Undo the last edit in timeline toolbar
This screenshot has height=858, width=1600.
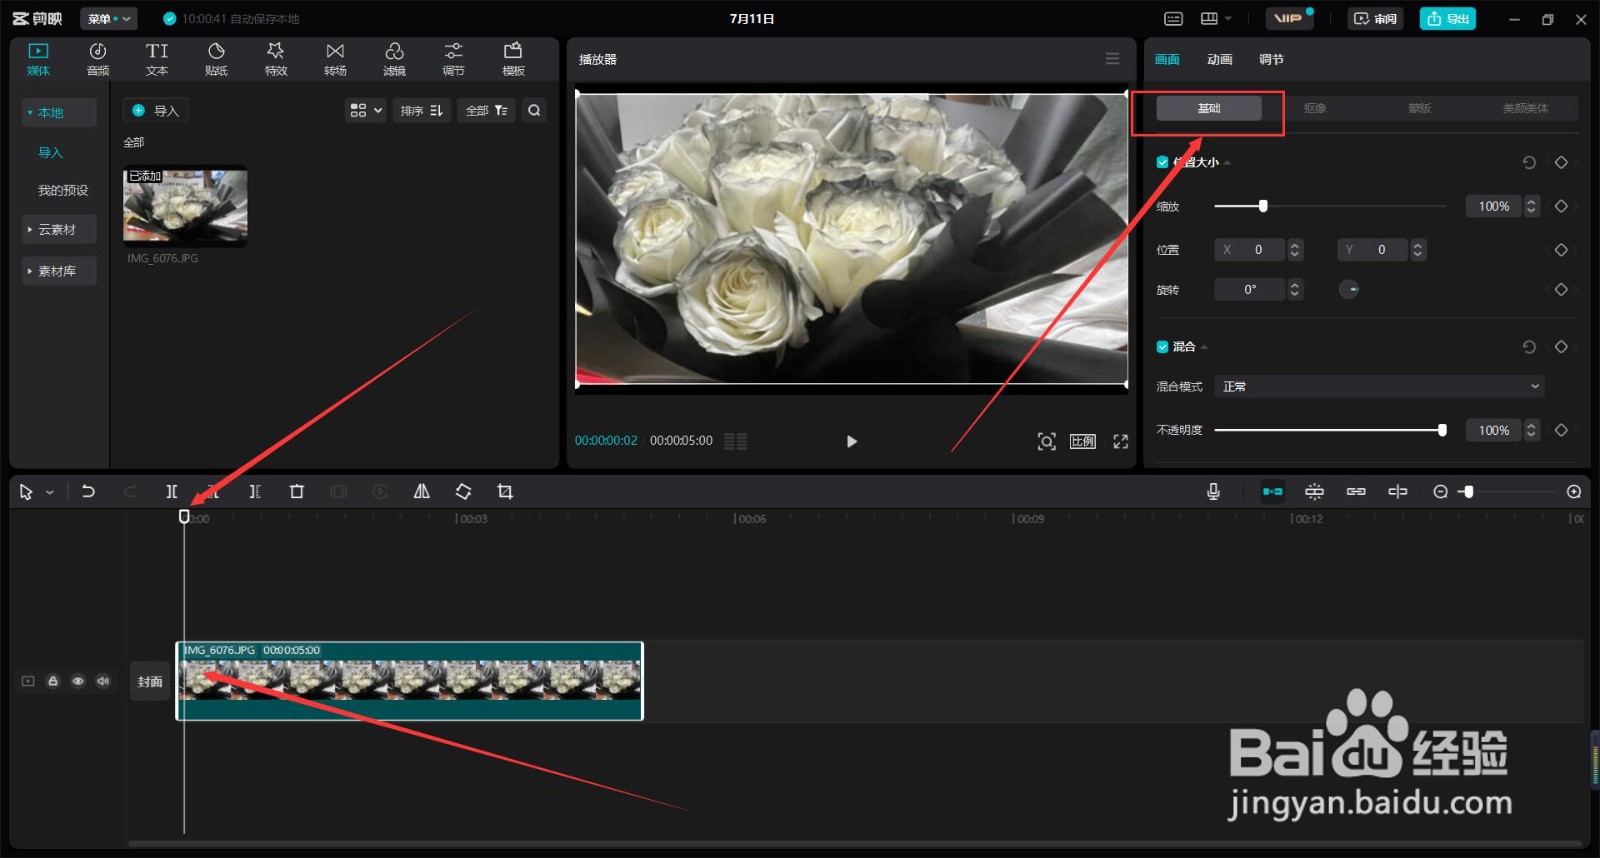coord(88,491)
